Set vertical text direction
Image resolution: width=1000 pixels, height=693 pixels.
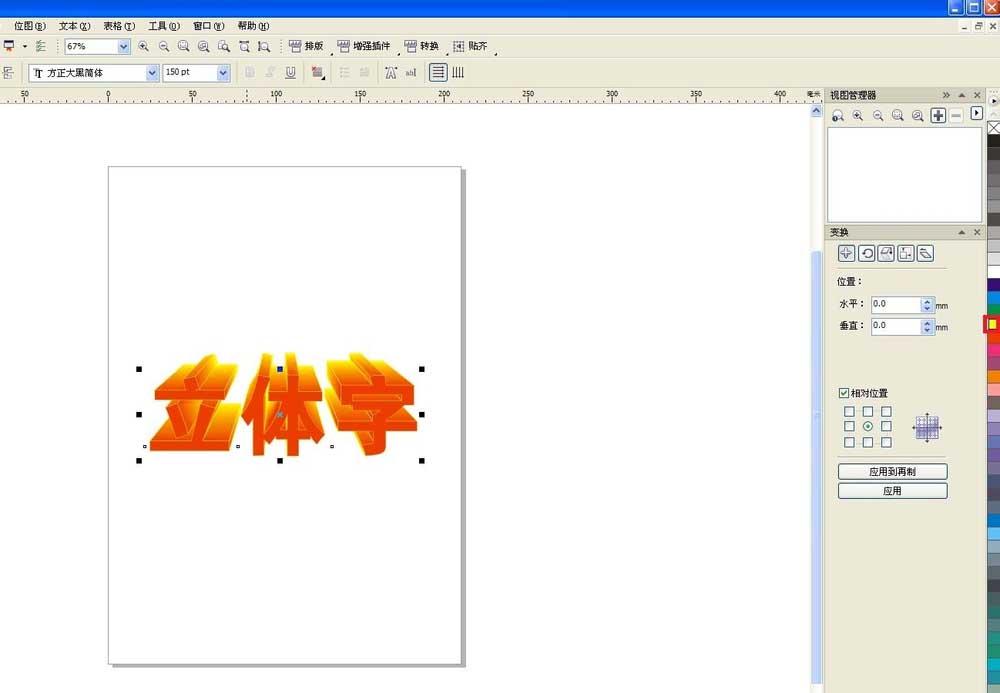click(x=458, y=73)
